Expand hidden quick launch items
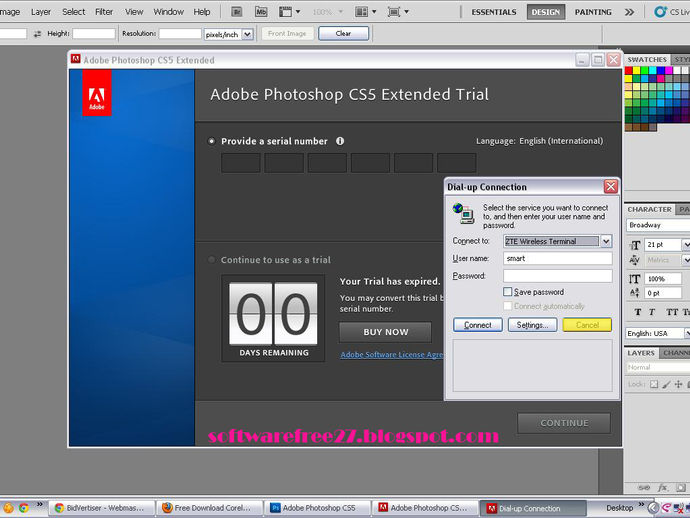The width and height of the screenshot is (690, 518). 40,504
